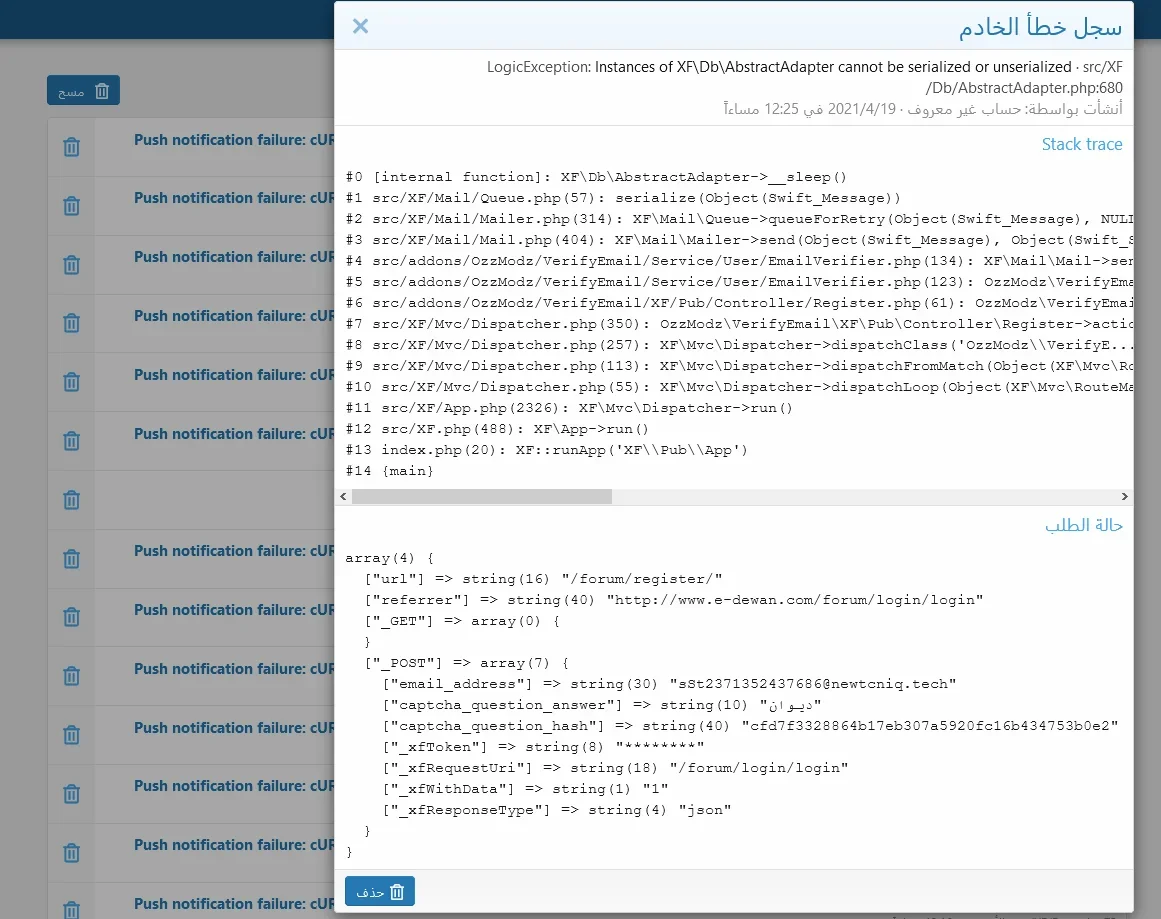Click stack line '#2 src/XF/Mail/Mailer.php(314)'
Screen dimensions: 1161x919
coord(739,219)
